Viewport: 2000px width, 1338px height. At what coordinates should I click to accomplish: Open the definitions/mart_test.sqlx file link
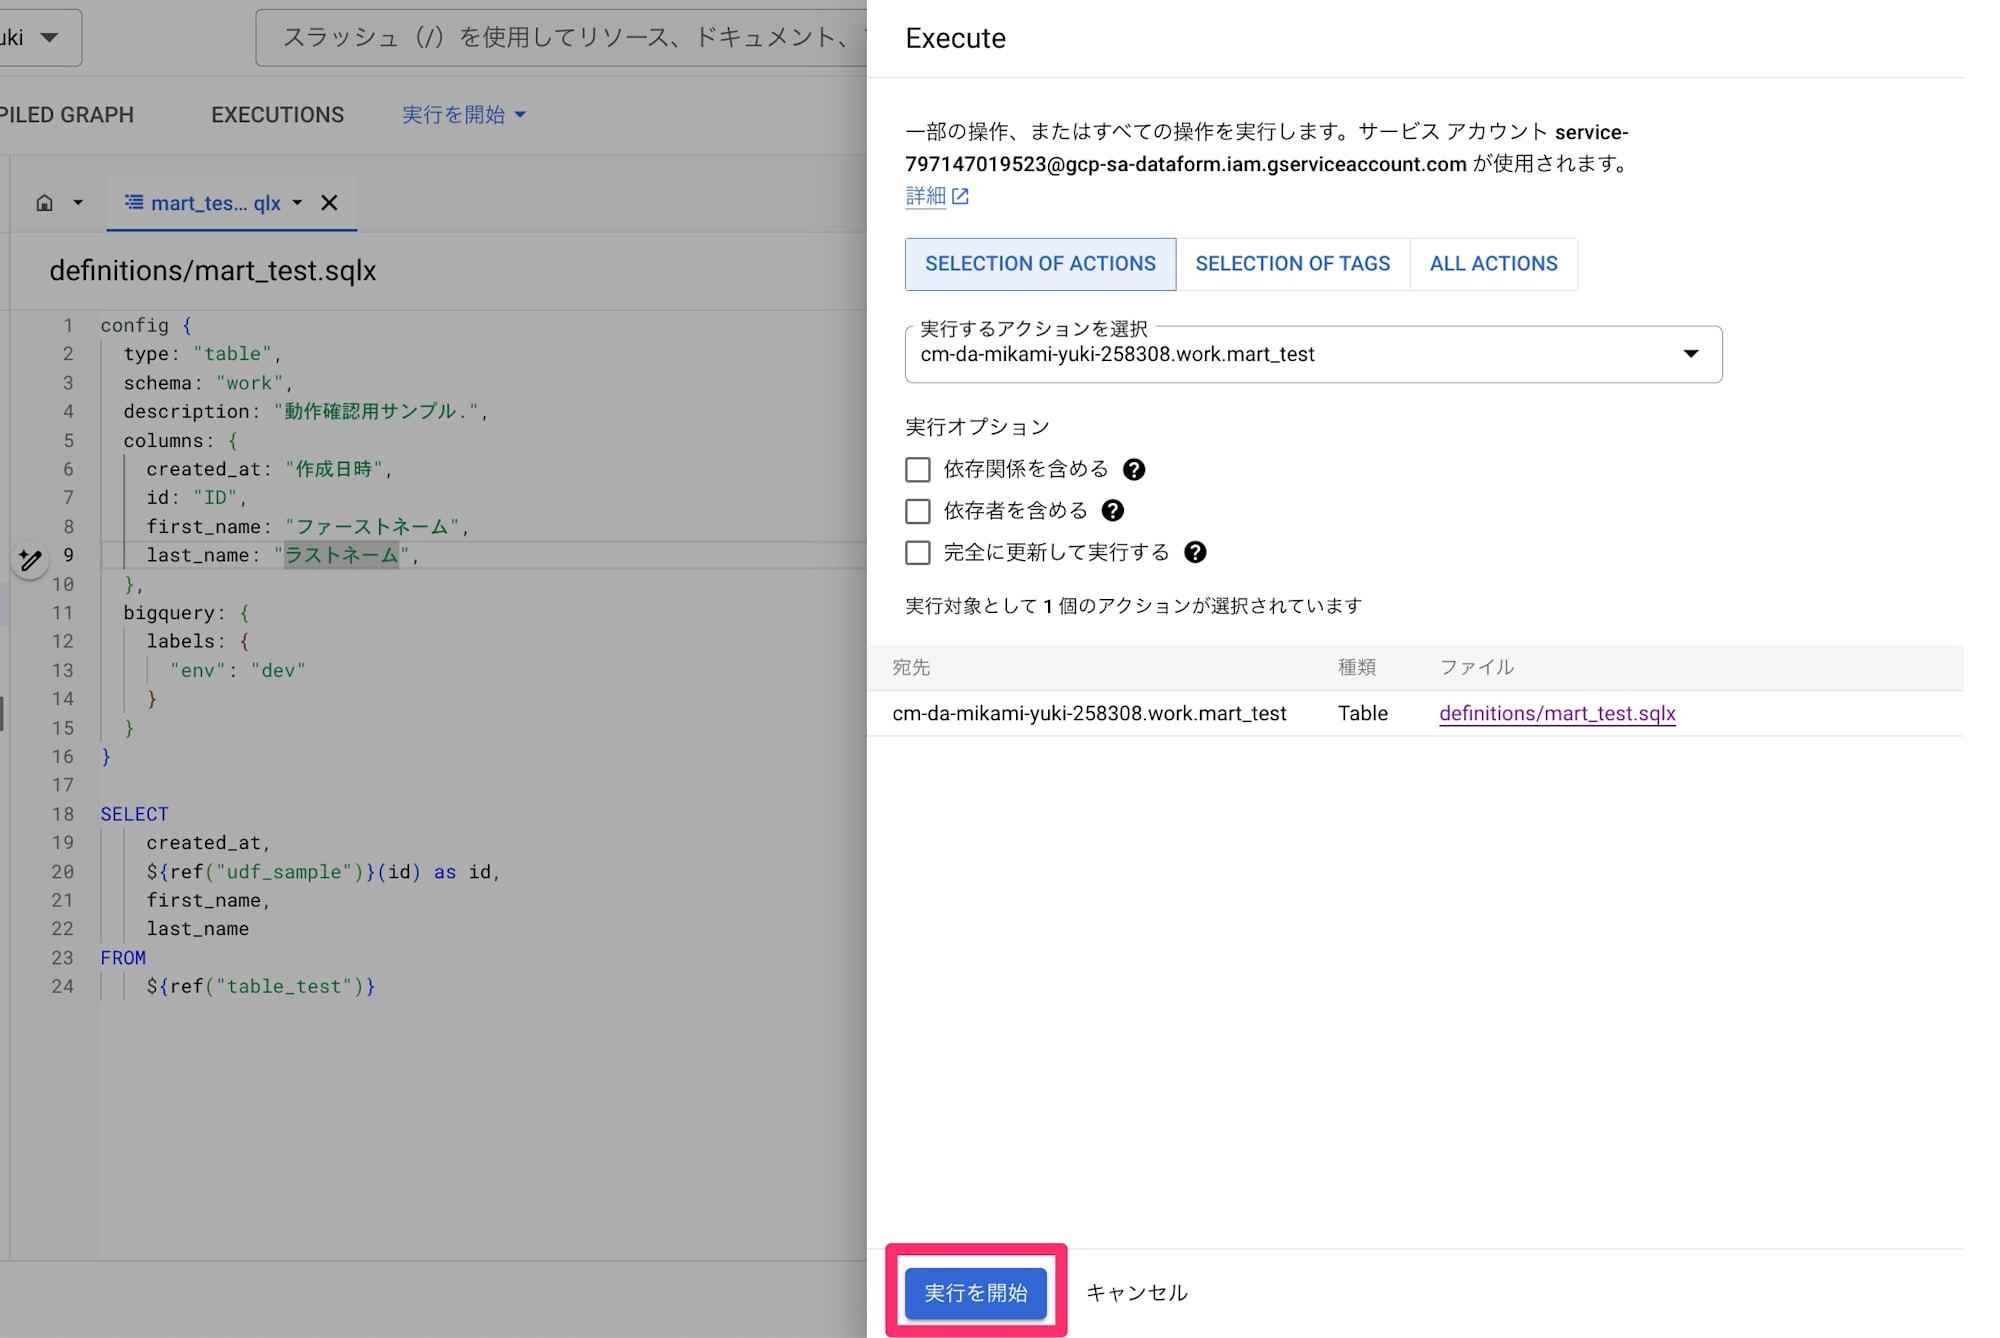click(1557, 713)
